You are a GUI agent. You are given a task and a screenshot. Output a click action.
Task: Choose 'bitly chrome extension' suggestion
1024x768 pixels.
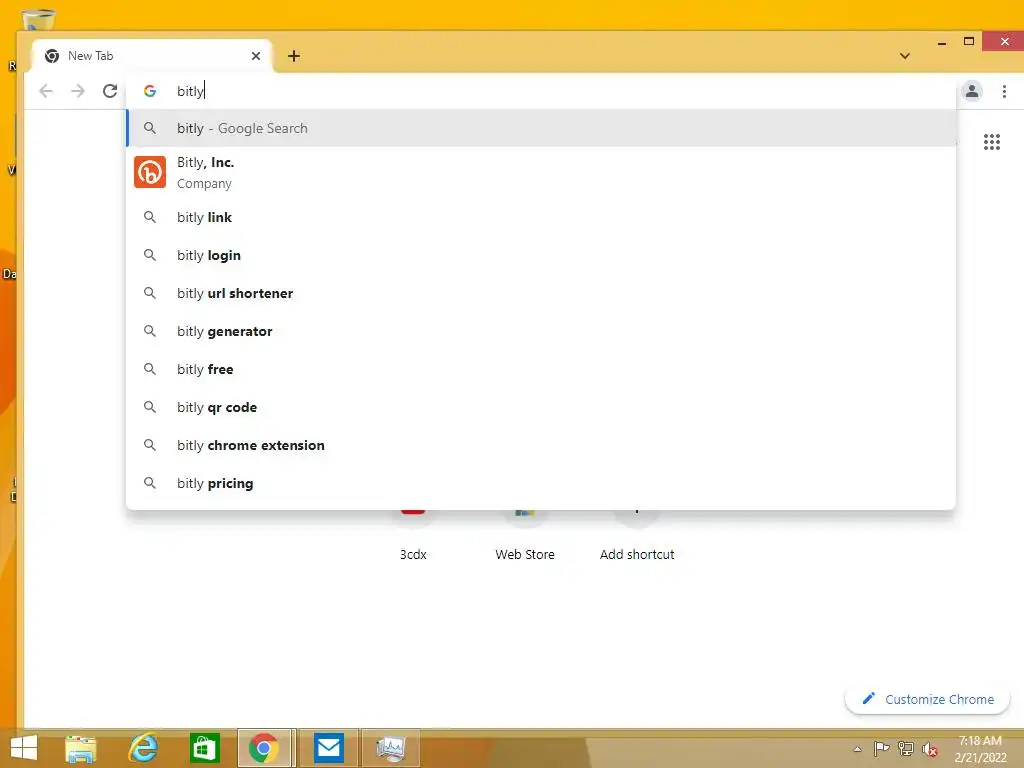pyautogui.click(x=541, y=445)
